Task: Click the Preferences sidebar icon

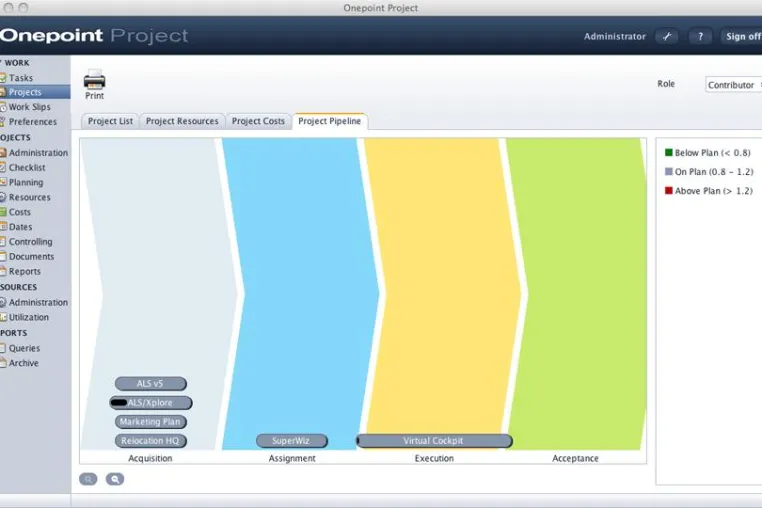Action: pyautogui.click(x=3, y=122)
